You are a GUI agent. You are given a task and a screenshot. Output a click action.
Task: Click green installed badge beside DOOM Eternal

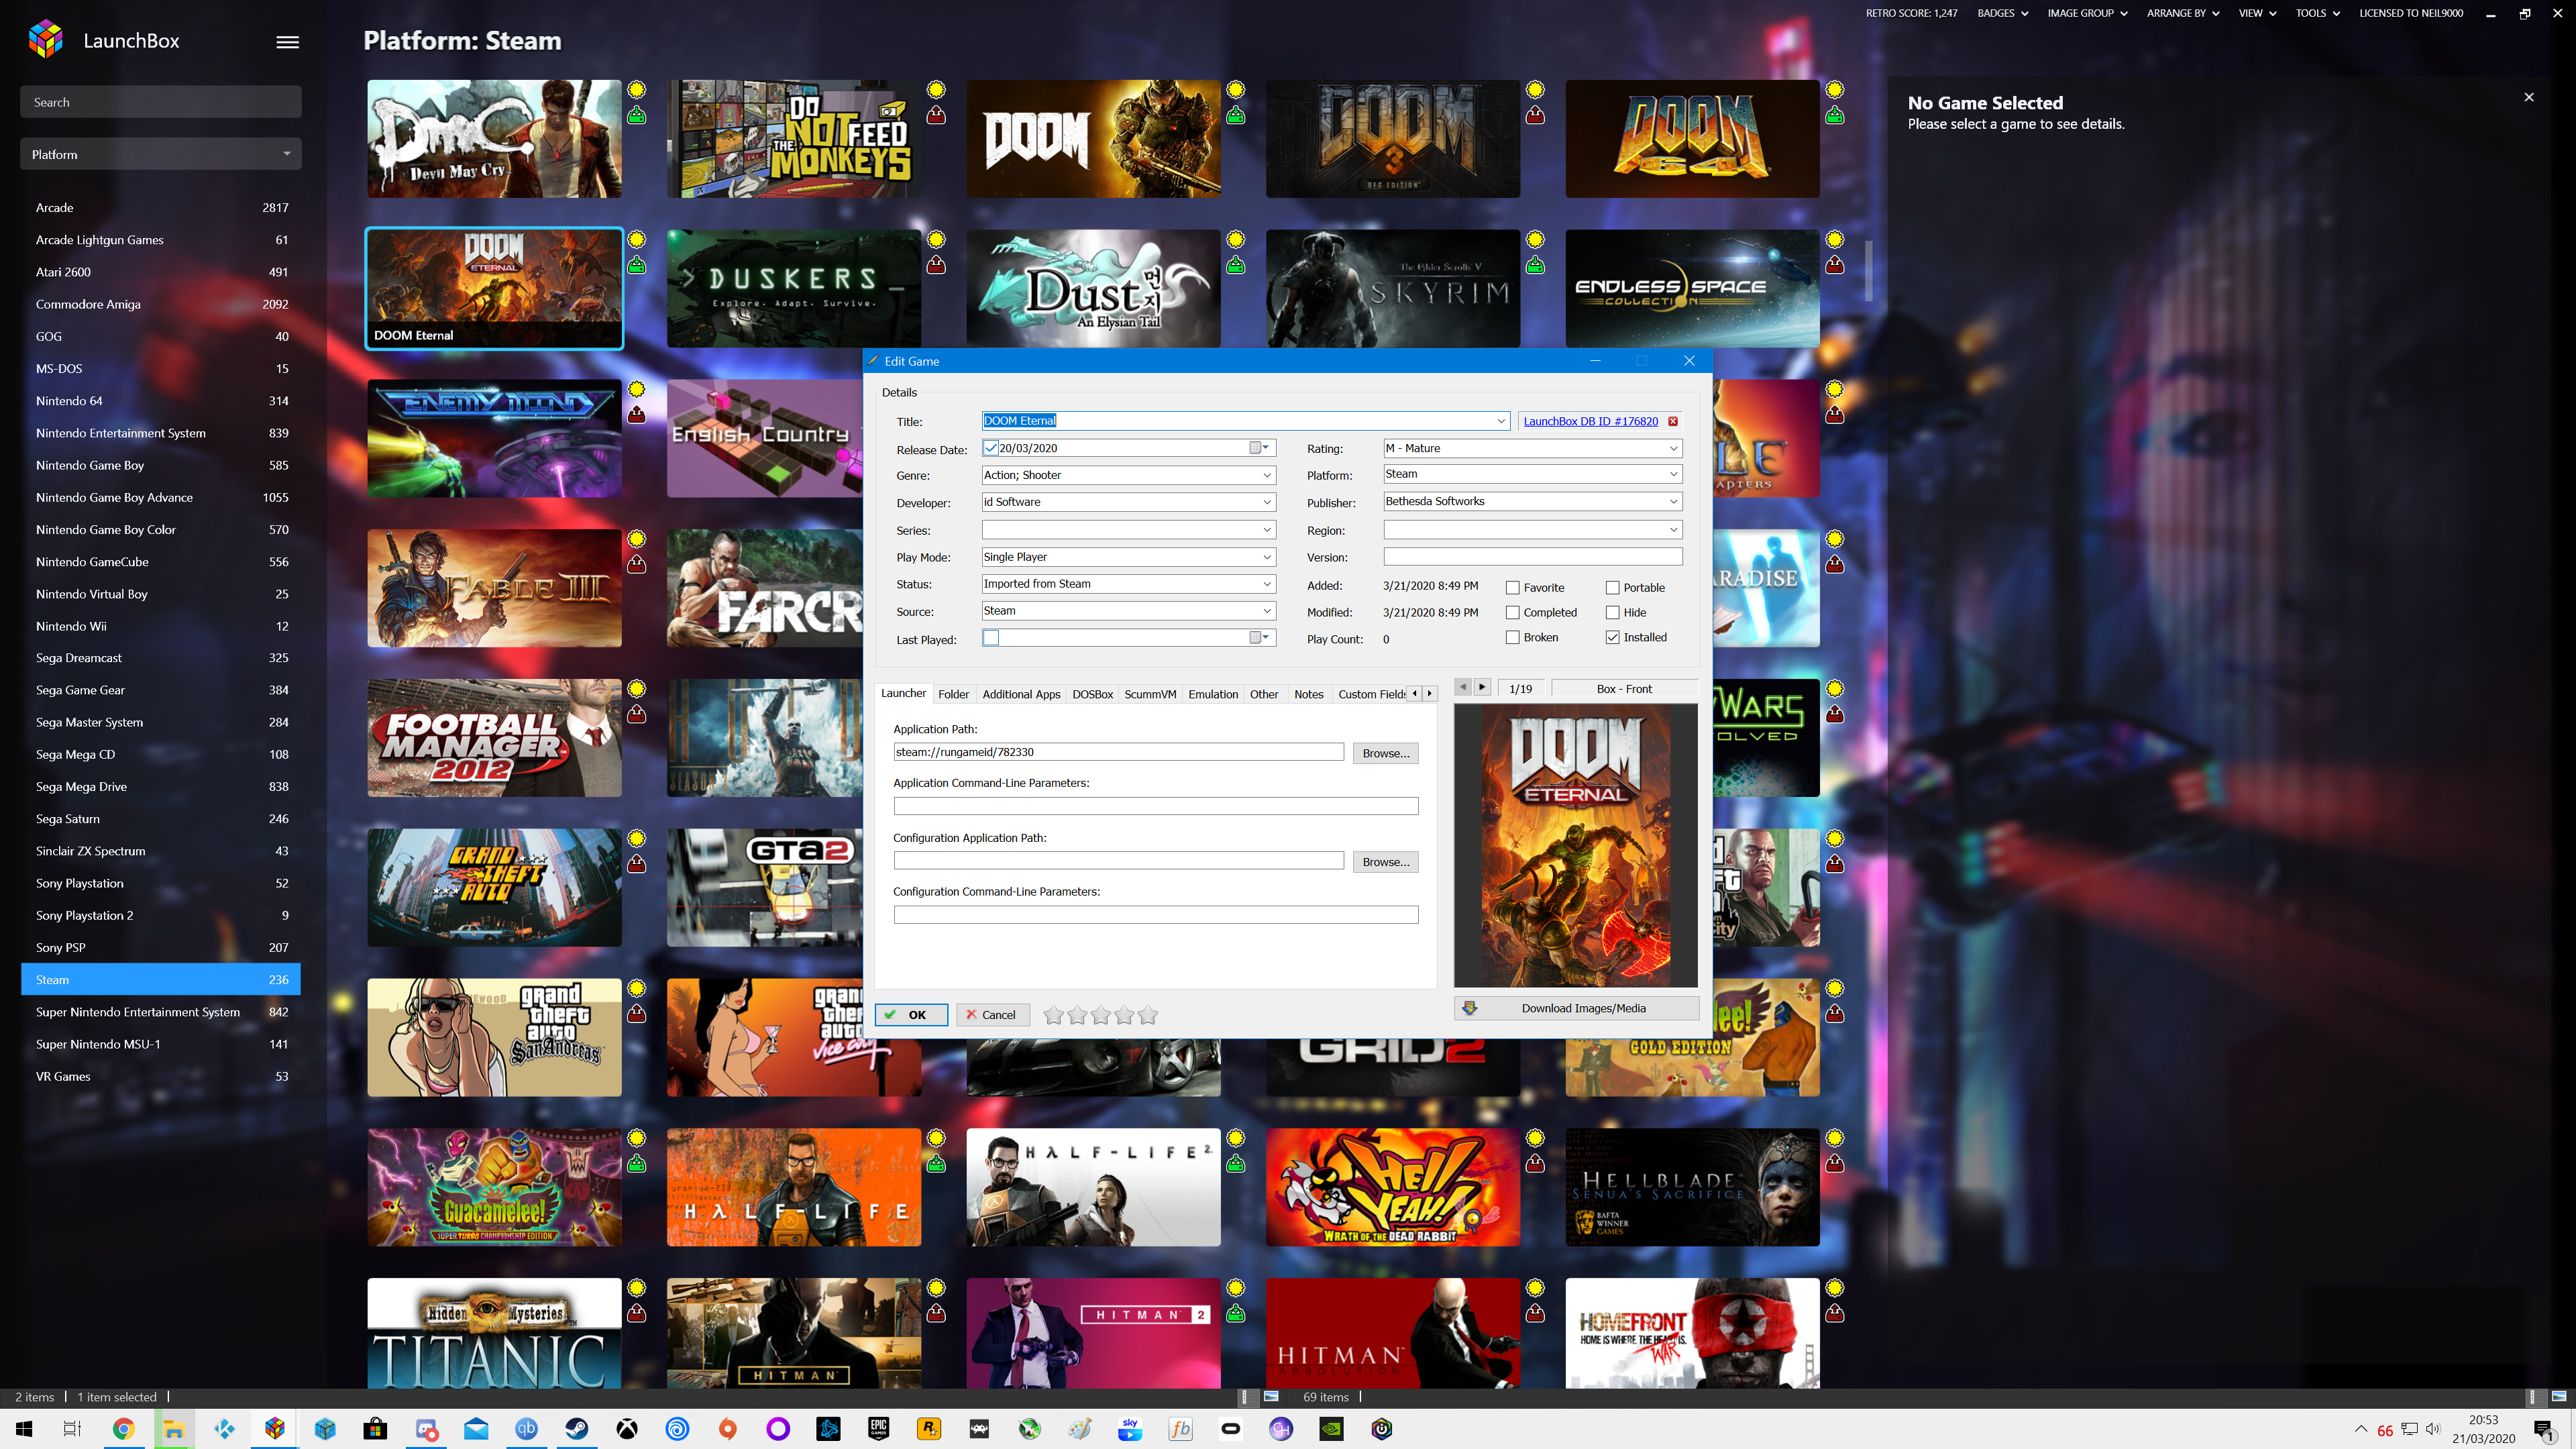click(636, 265)
